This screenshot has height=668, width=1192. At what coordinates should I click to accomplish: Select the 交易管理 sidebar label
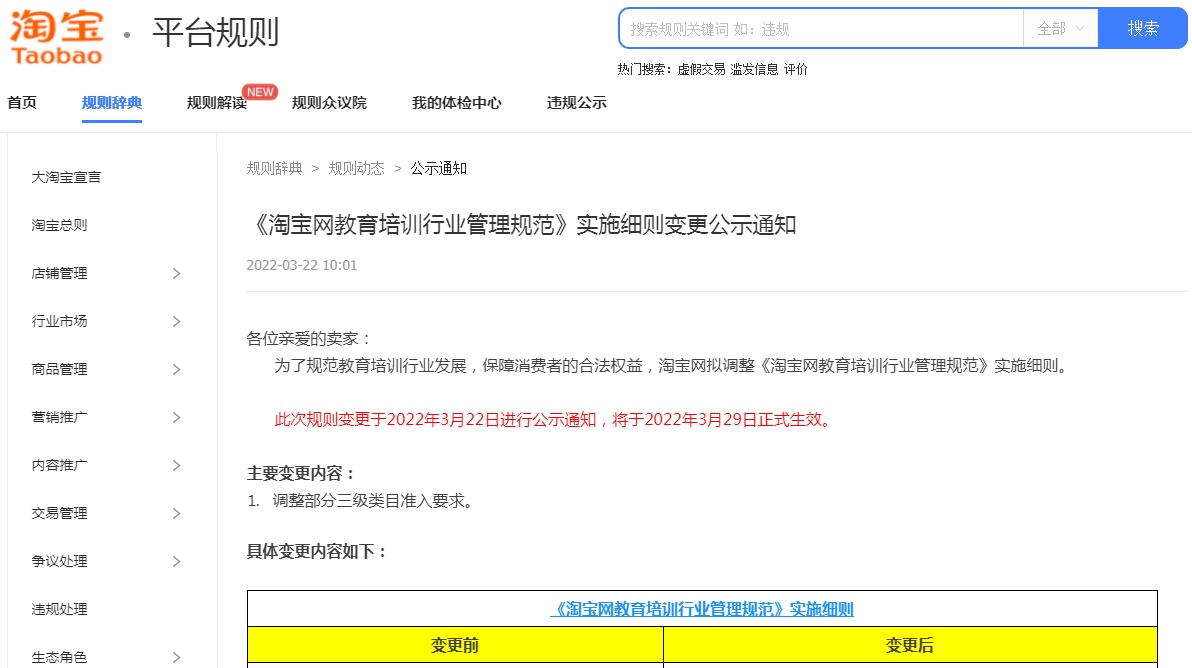[x=59, y=513]
